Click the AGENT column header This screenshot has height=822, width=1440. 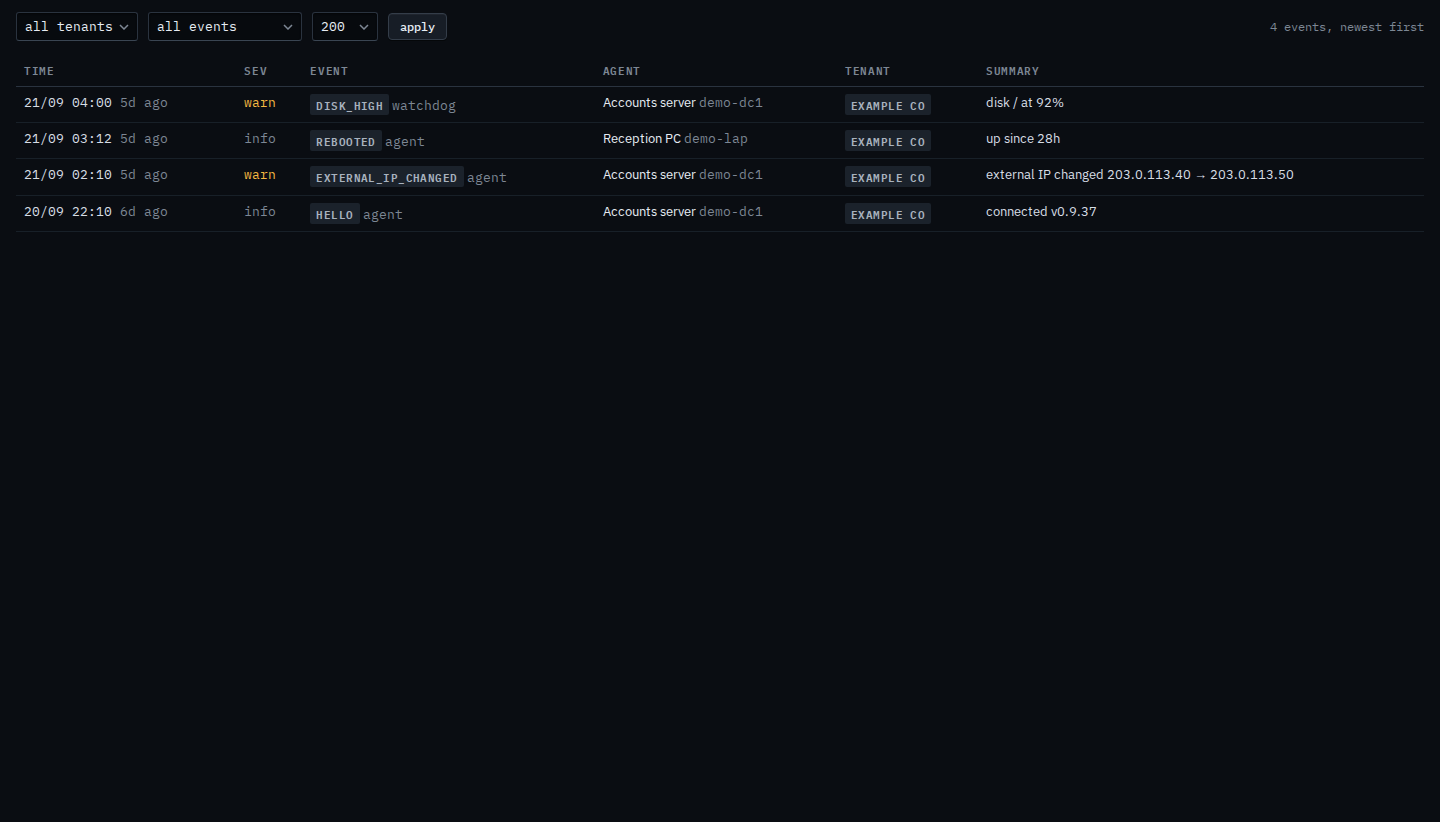(621, 71)
